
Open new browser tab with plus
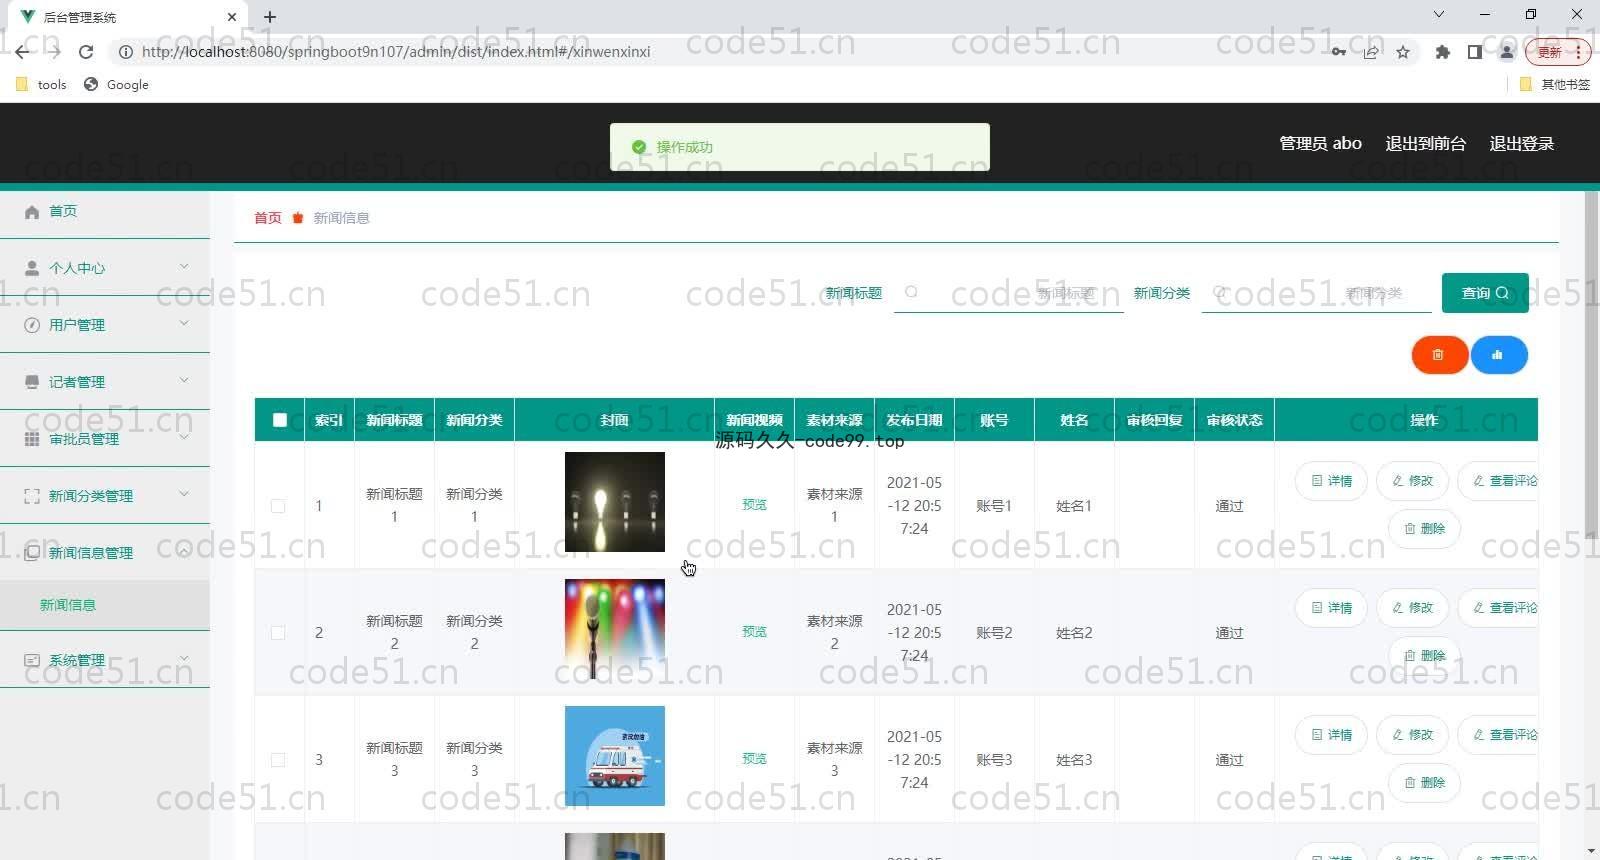(x=270, y=17)
